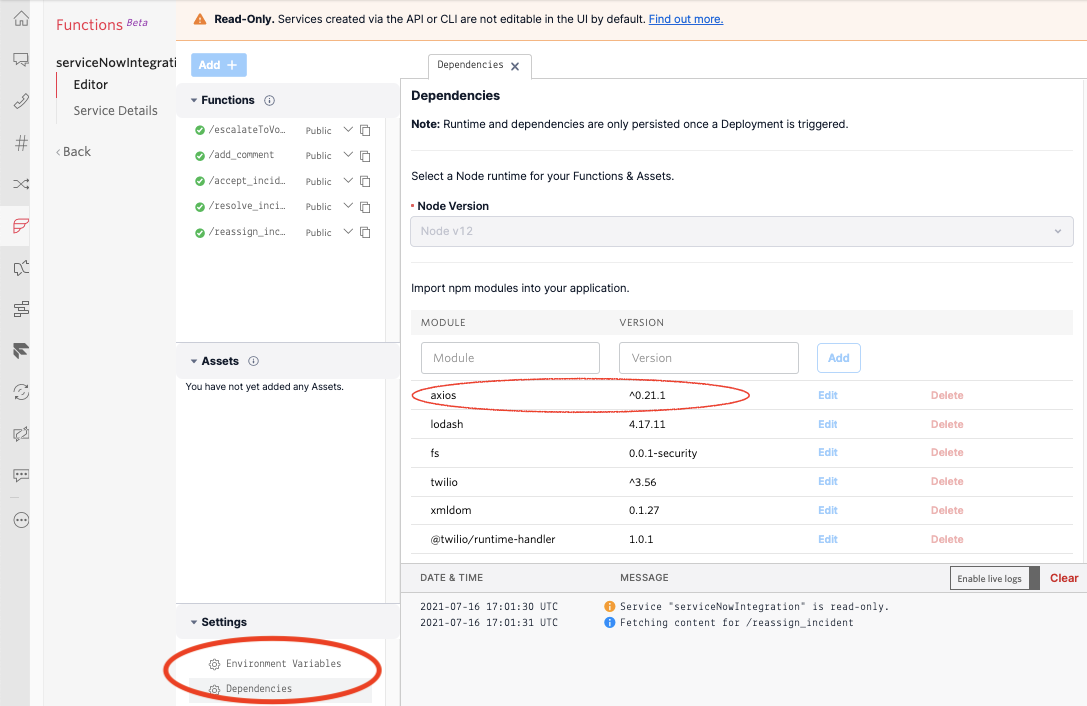This screenshot has width=1087, height=706.
Task: Edit the lodash dependency
Action: click(828, 424)
